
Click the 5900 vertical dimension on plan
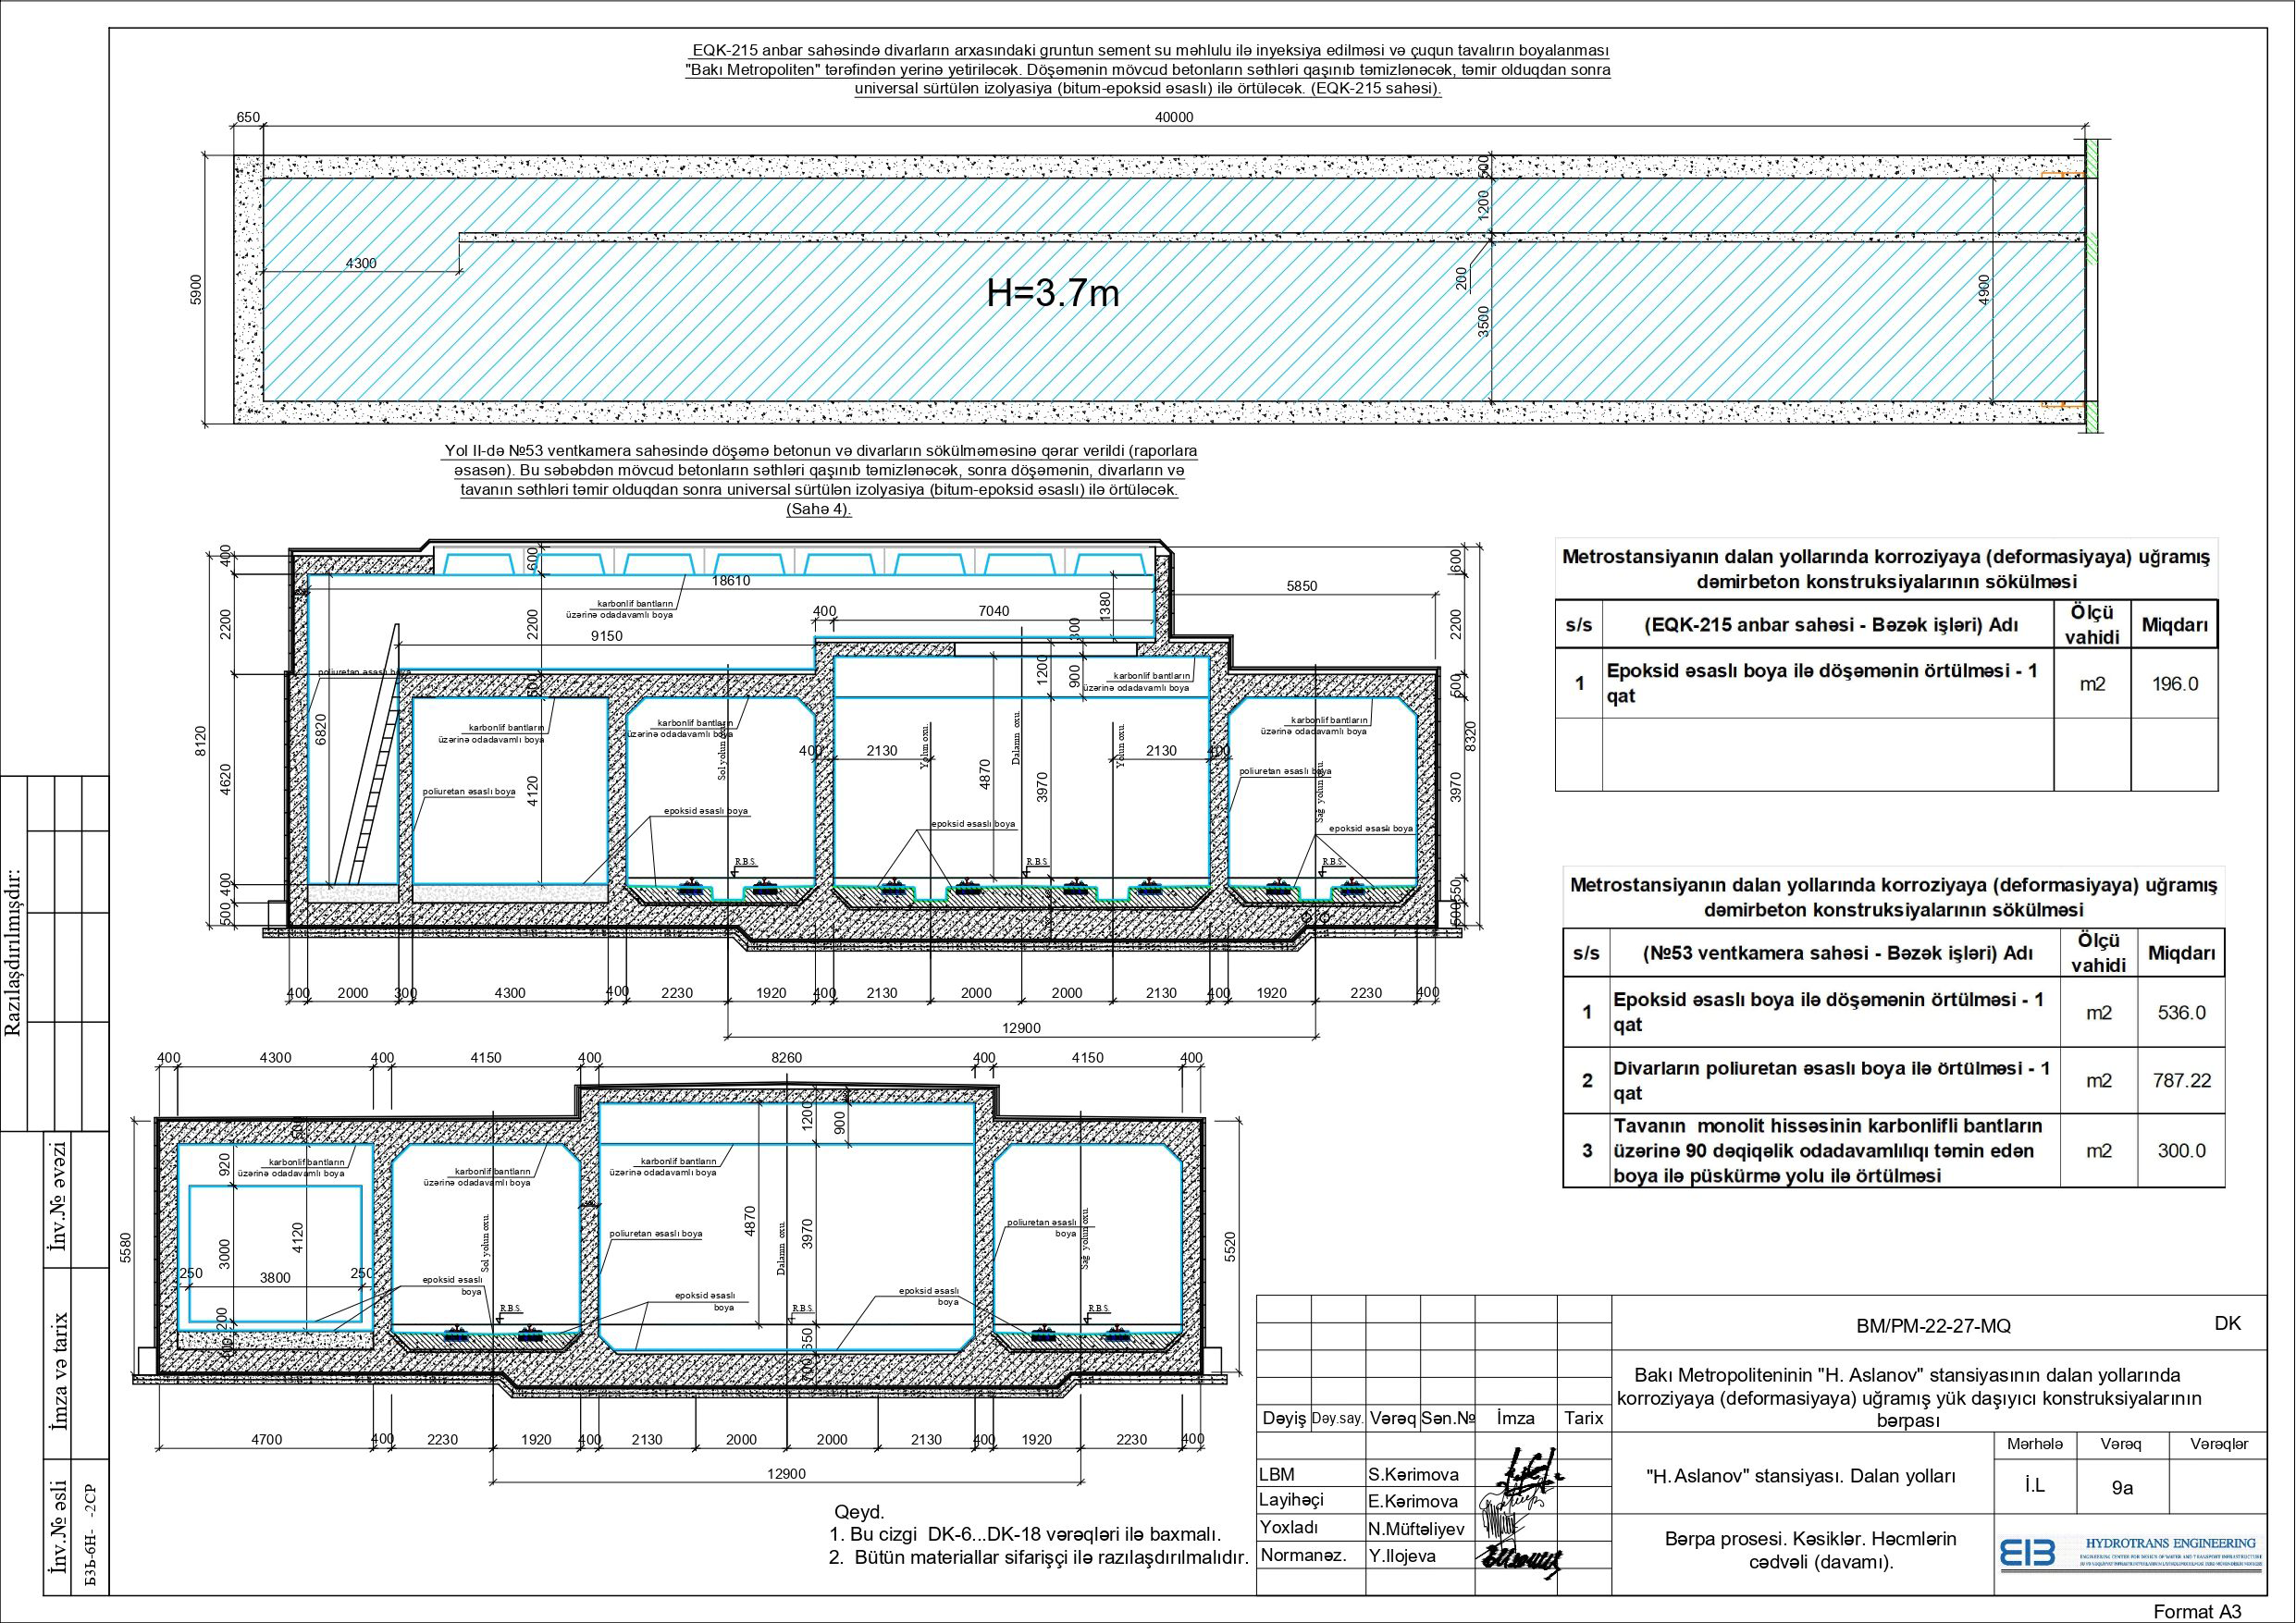coord(196,290)
